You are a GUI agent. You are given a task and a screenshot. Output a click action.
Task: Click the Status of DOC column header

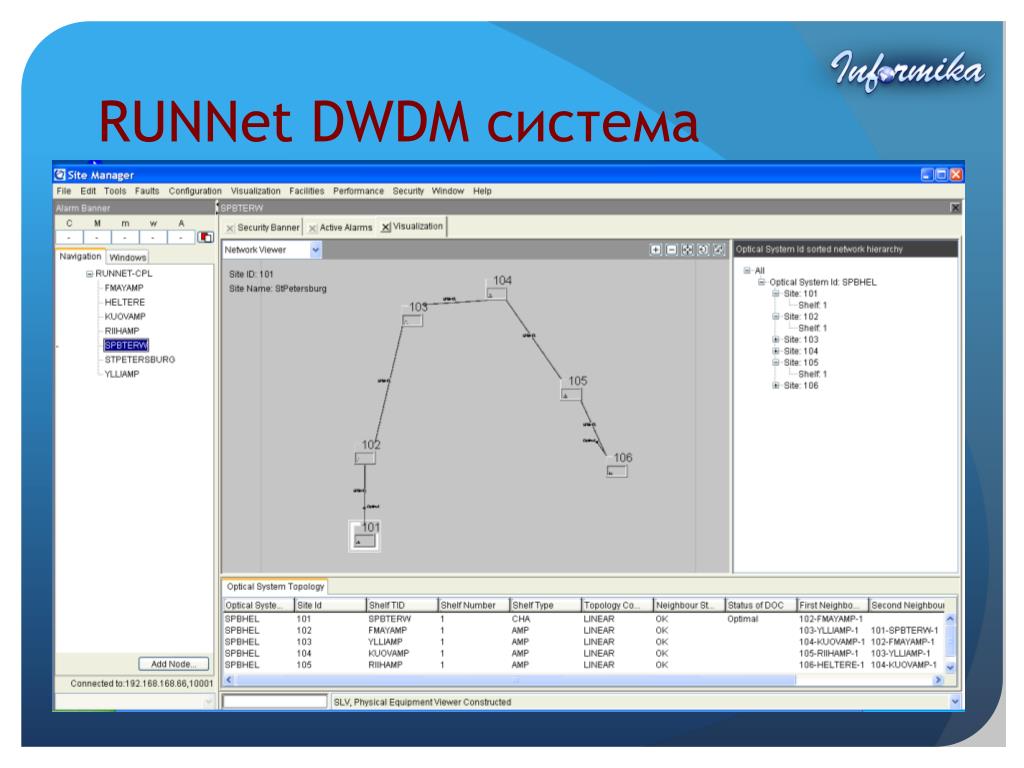point(760,605)
